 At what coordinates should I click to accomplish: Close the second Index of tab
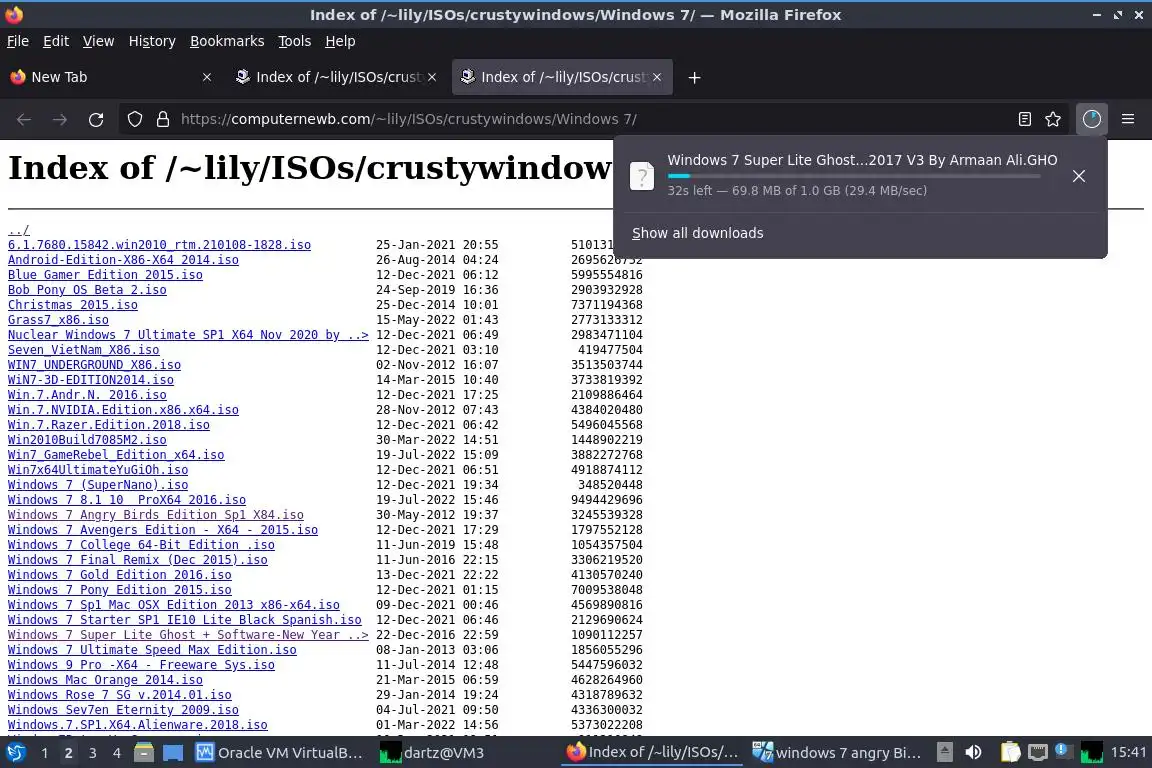432,77
